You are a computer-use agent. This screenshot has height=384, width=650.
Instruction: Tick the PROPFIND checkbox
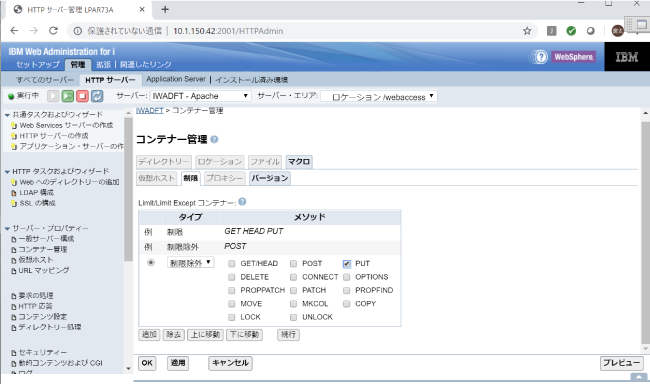coord(347,290)
